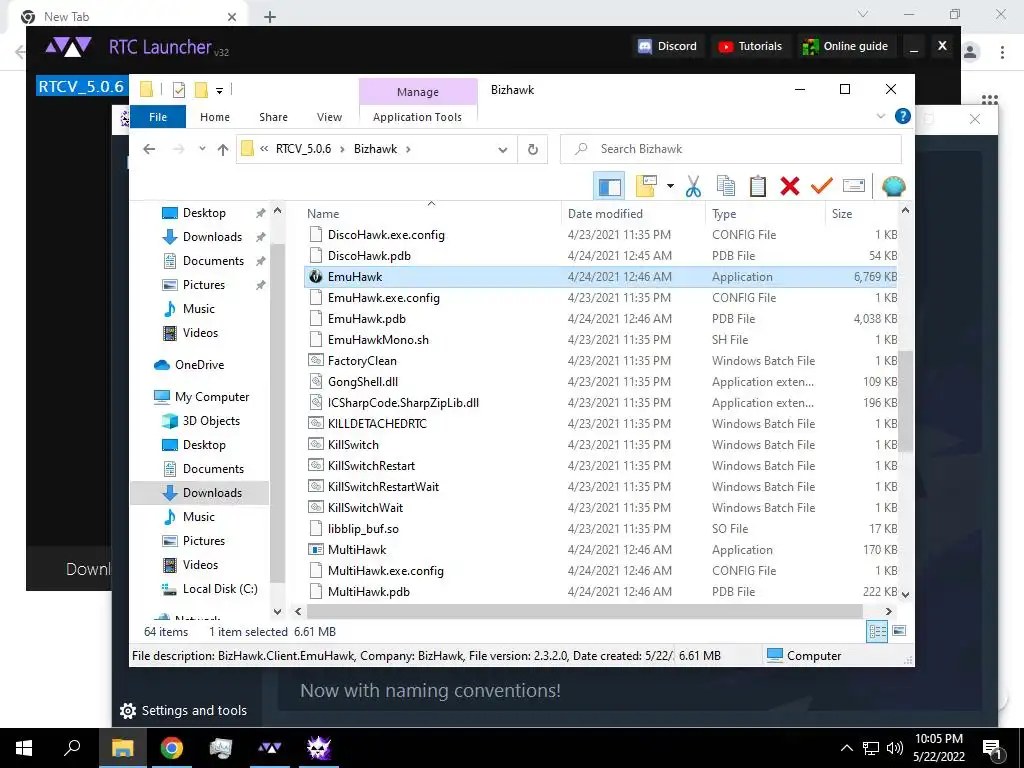Select My Computer in navigation pane
The image size is (1024, 768).
click(202, 397)
